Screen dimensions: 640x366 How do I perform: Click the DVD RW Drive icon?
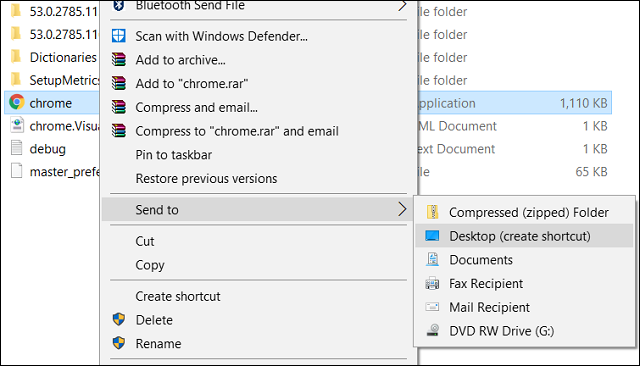pyautogui.click(x=433, y=330)
